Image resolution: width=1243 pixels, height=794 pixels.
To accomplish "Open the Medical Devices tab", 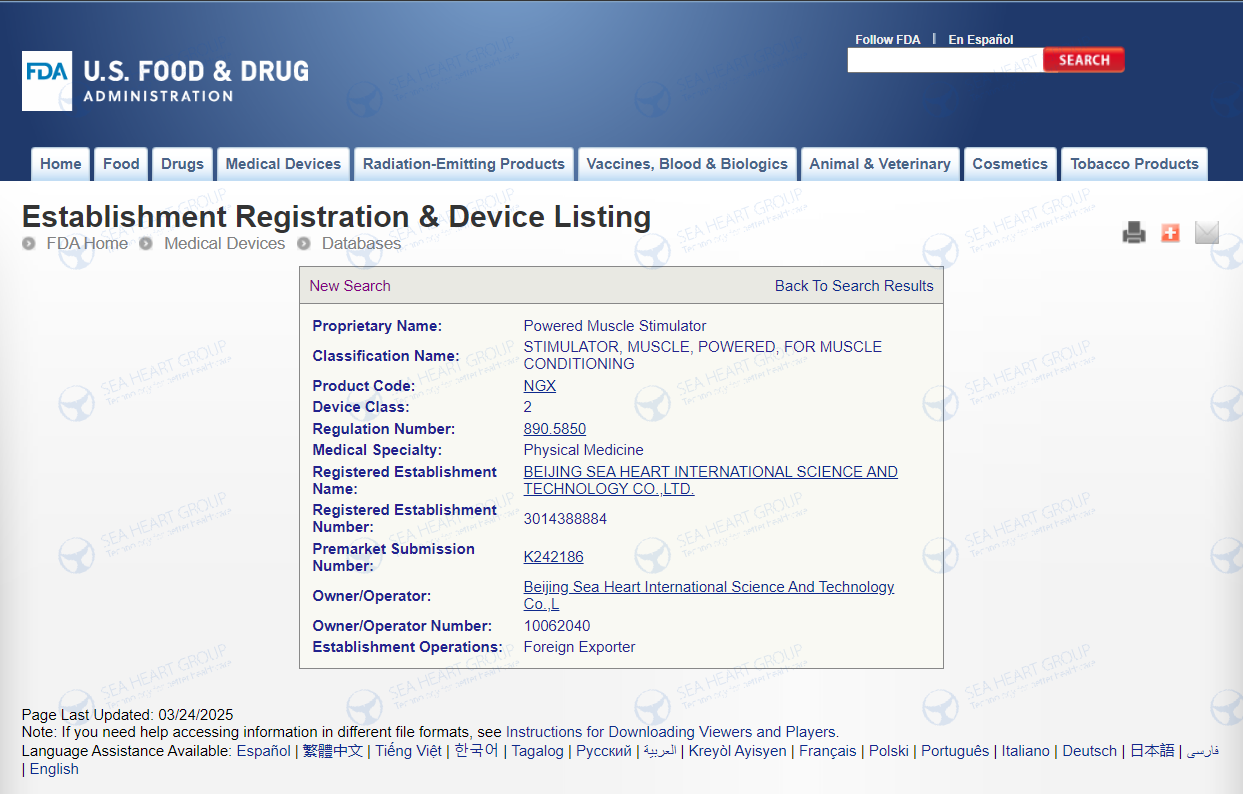I will (283, 164).
